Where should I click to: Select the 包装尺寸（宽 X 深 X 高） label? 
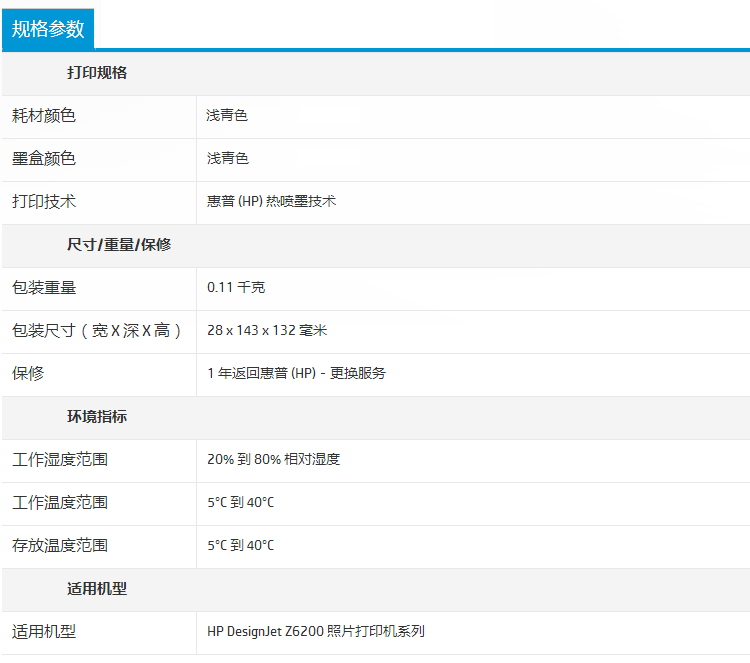[x=97, y=331]
